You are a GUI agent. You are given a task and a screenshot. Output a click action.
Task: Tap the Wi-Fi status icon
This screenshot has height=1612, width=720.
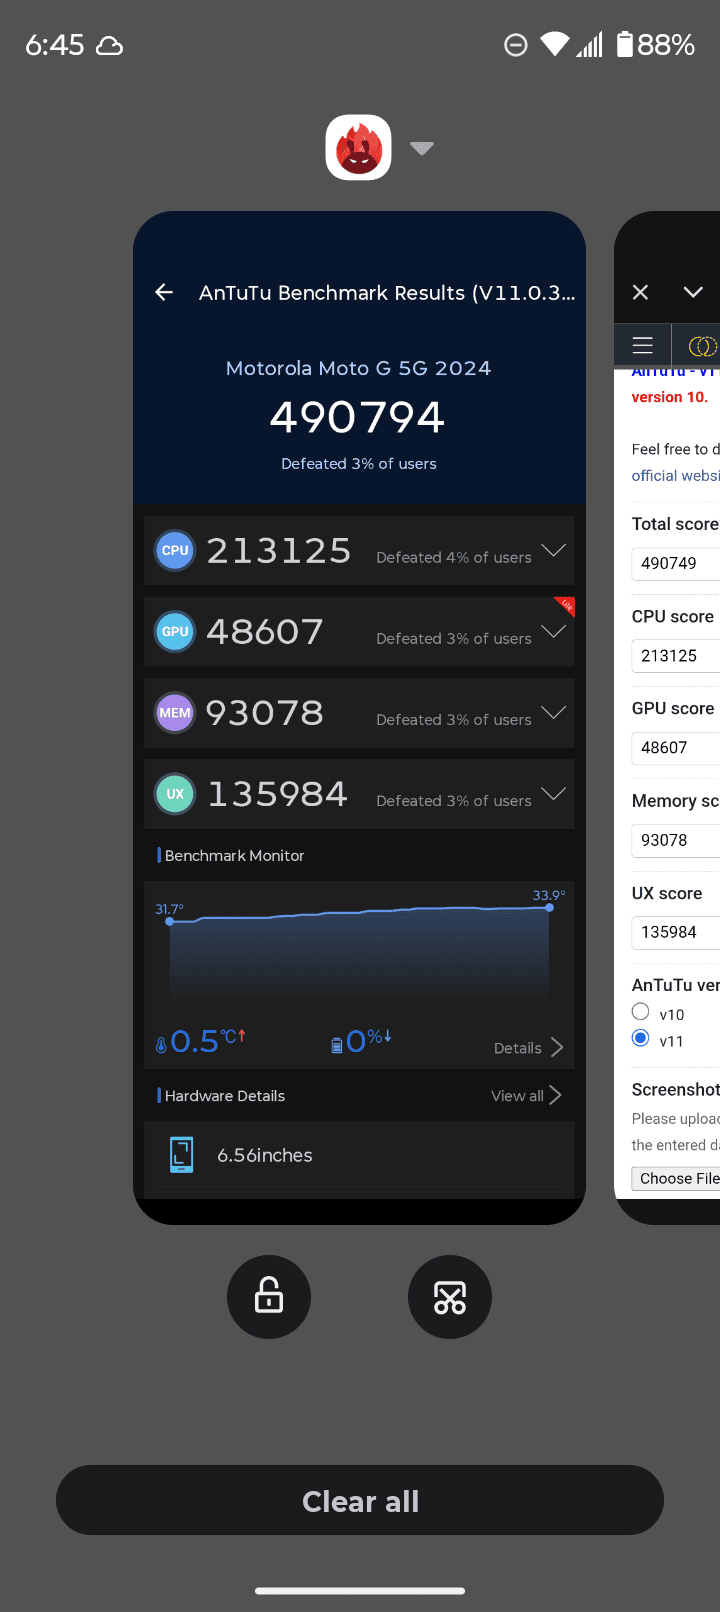[555, 44]
